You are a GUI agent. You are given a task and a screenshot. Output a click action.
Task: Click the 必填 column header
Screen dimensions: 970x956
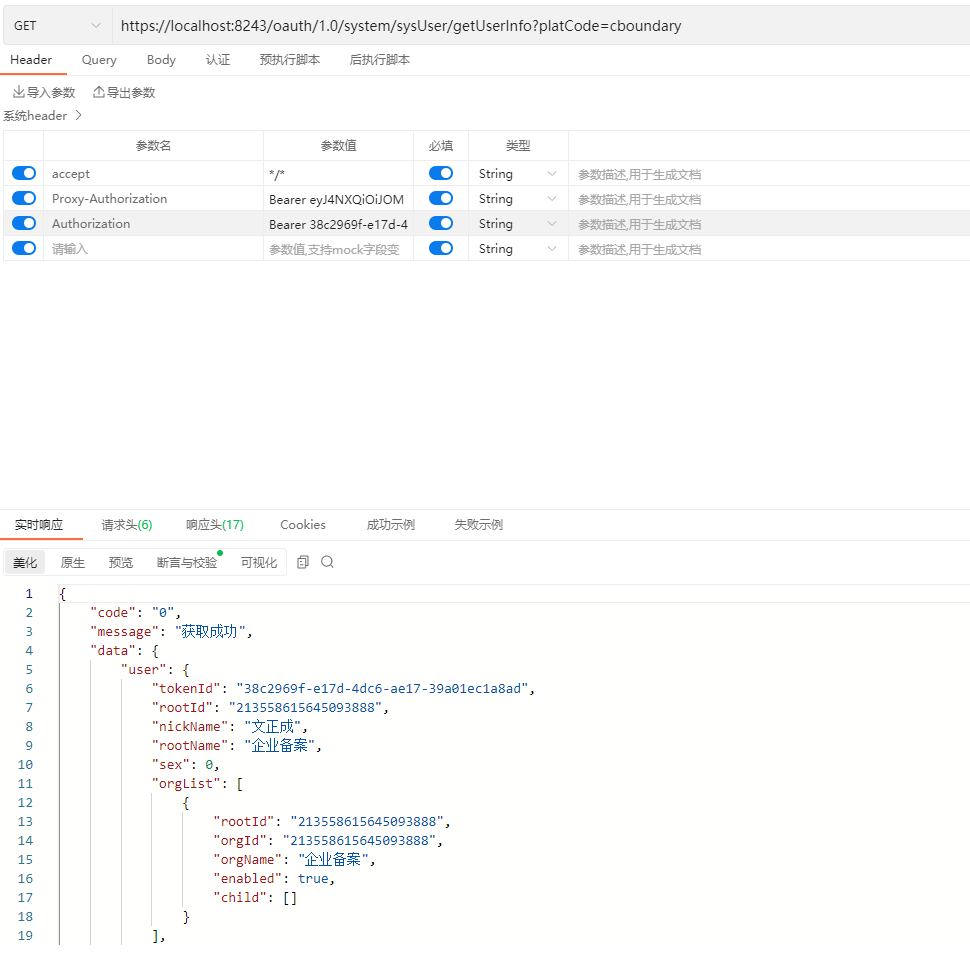[441, 146]
